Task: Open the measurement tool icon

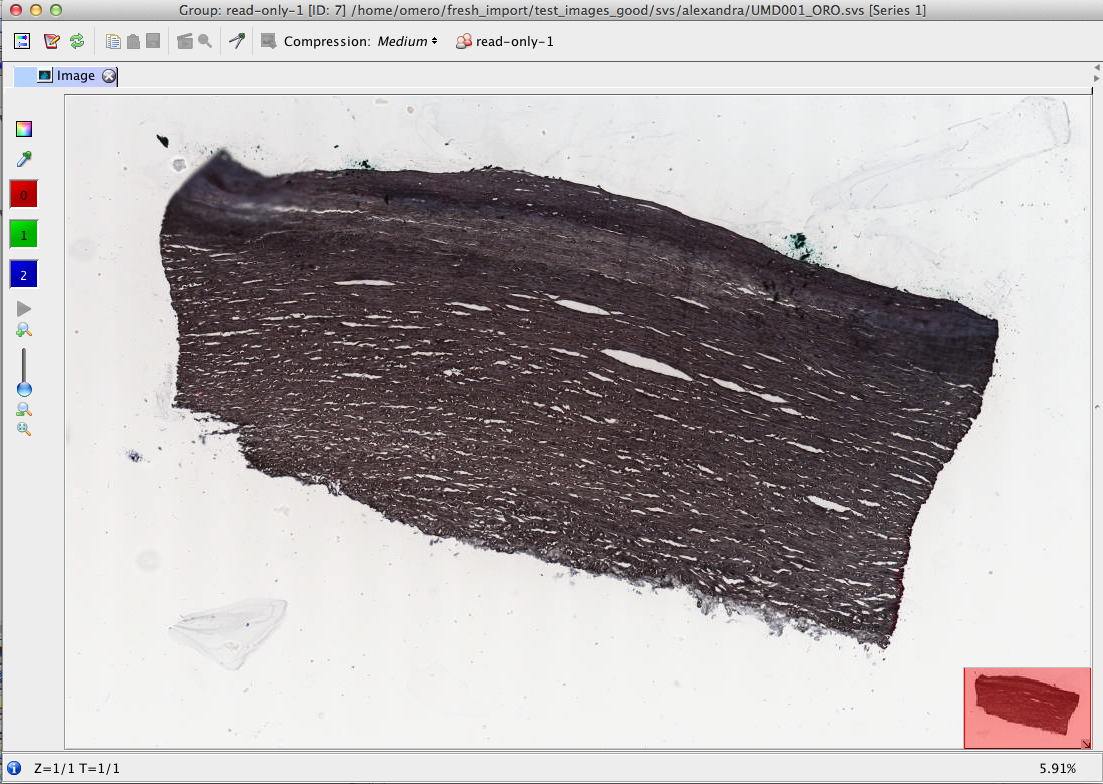Action: coord(237,41)
